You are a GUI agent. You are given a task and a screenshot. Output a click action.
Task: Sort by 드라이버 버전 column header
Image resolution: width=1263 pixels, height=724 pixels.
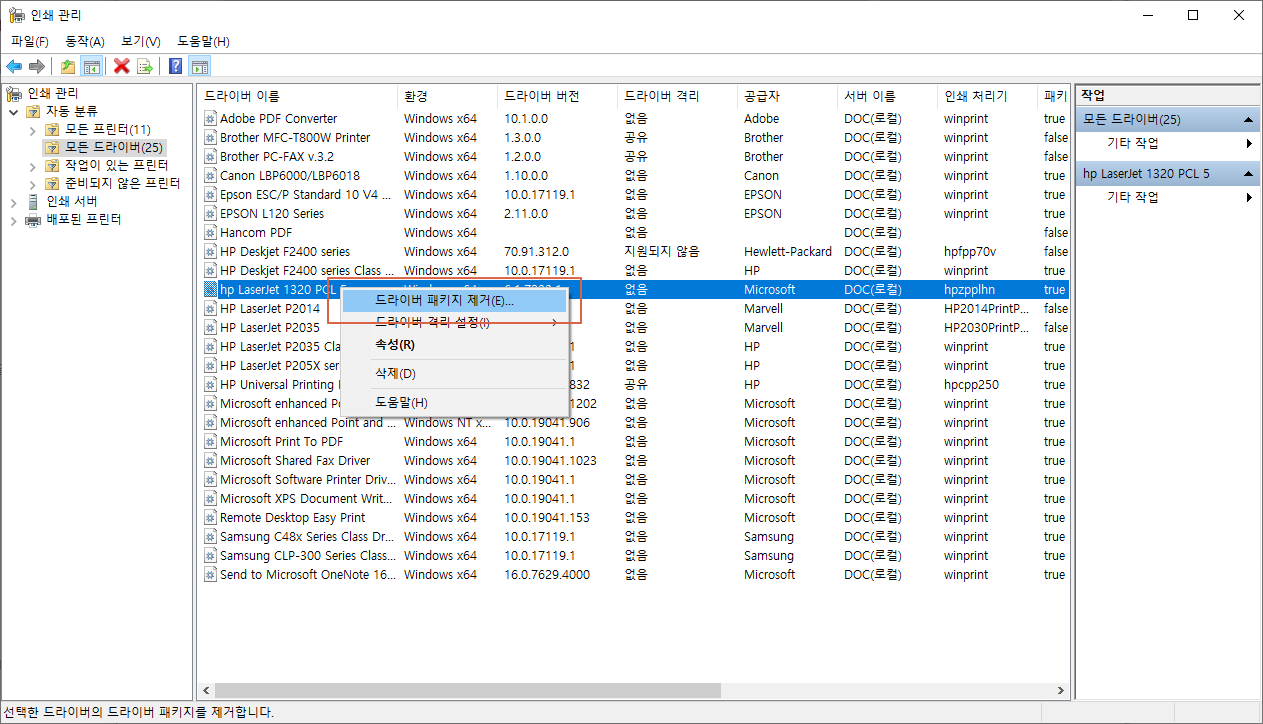coord(557,97)
